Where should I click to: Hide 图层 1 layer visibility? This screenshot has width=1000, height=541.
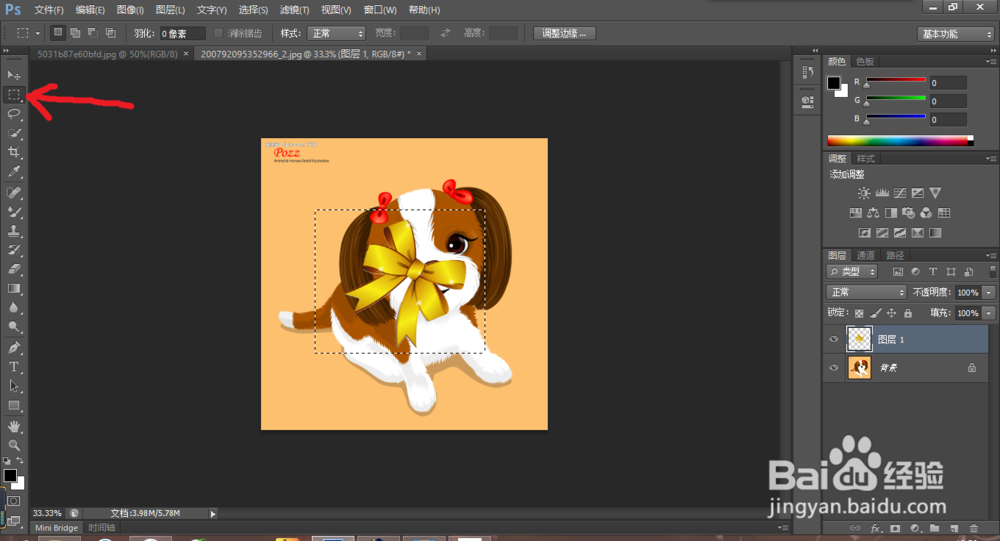(x=834, y=339)
